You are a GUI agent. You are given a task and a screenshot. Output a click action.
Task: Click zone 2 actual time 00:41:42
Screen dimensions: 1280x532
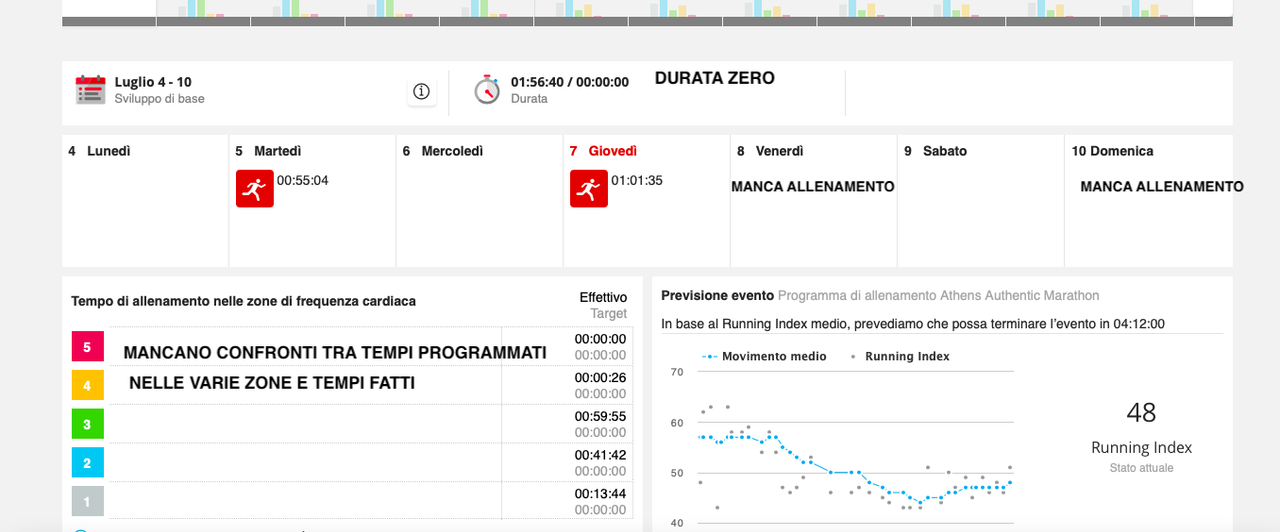coord(600,455)
